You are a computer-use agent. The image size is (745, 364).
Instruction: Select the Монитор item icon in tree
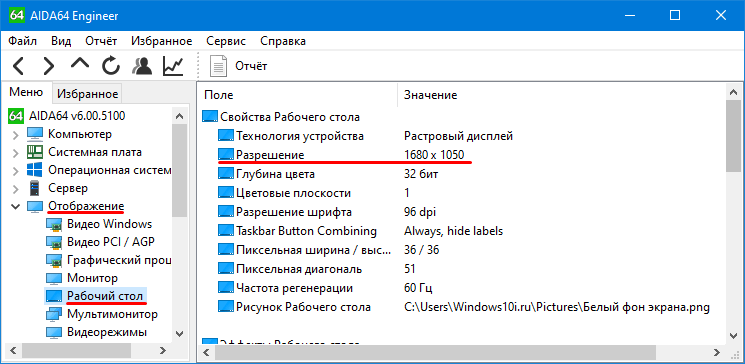click(x=55, y=278)
